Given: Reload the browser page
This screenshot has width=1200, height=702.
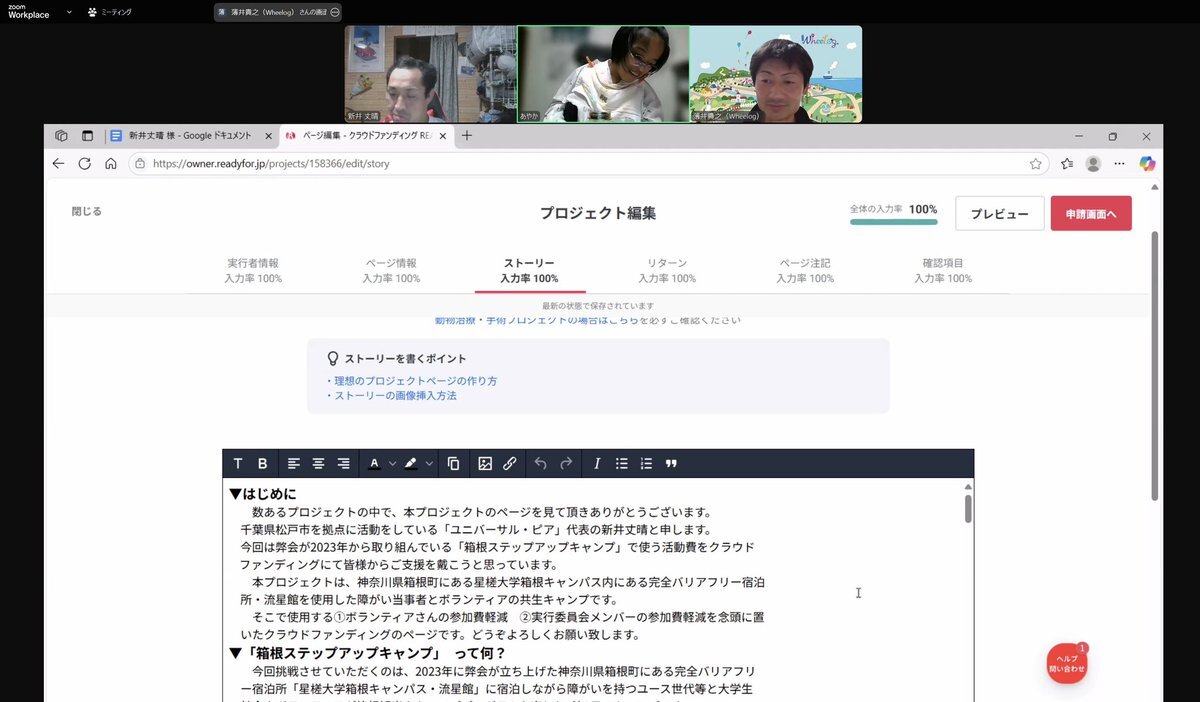Looking at the screenshot, I should (84, 163).
